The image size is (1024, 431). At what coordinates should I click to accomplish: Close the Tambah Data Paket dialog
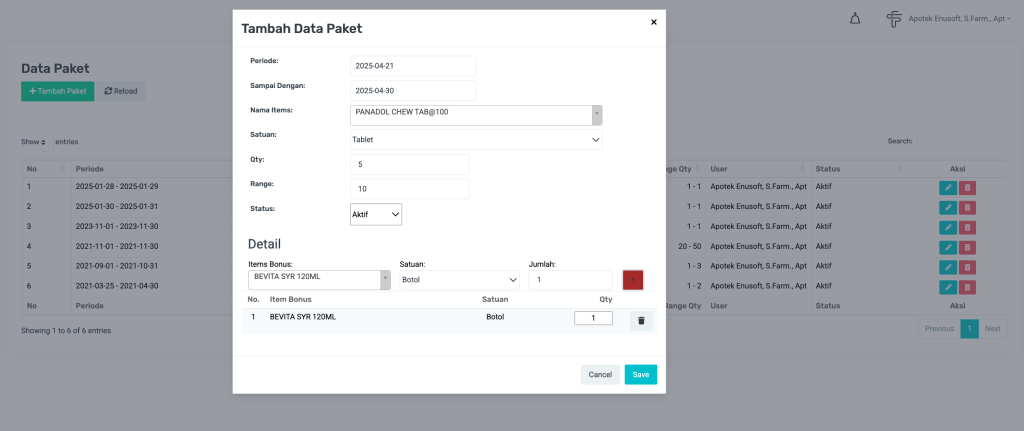coord(654,22)
